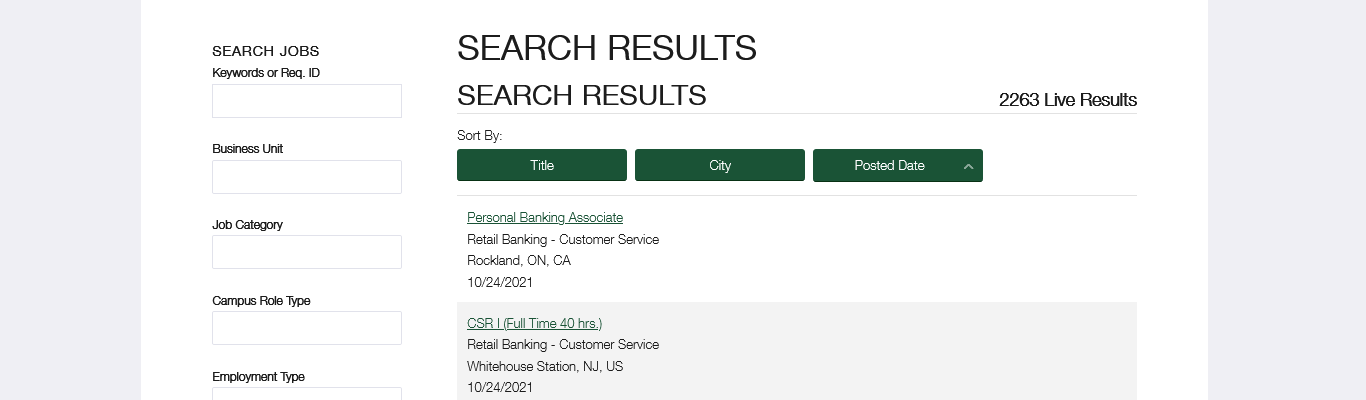This screenshot has width=1366, height=400.
Task: Sort results by Title
Action: point(542,165)
